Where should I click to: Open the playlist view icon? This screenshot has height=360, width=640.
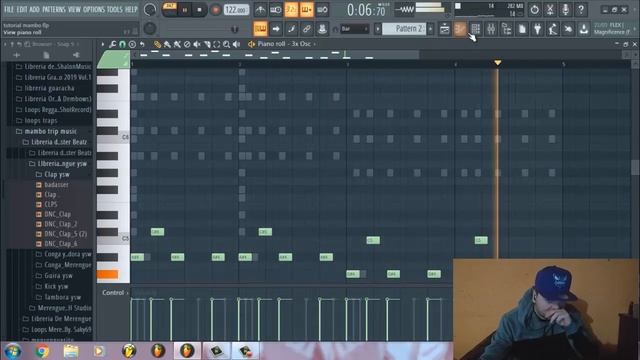(444, 29)
